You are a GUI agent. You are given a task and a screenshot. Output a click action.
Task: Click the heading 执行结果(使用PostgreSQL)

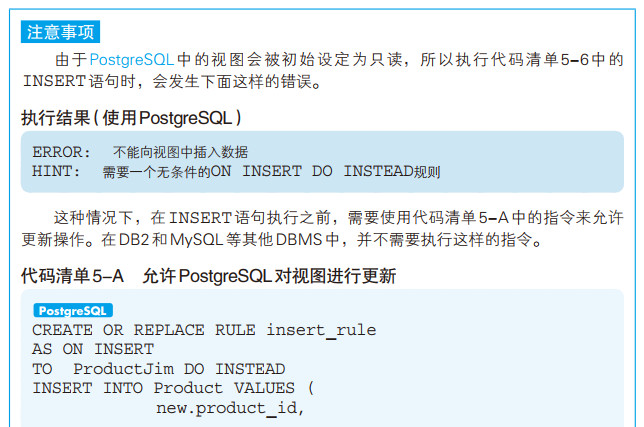[131, 118]
